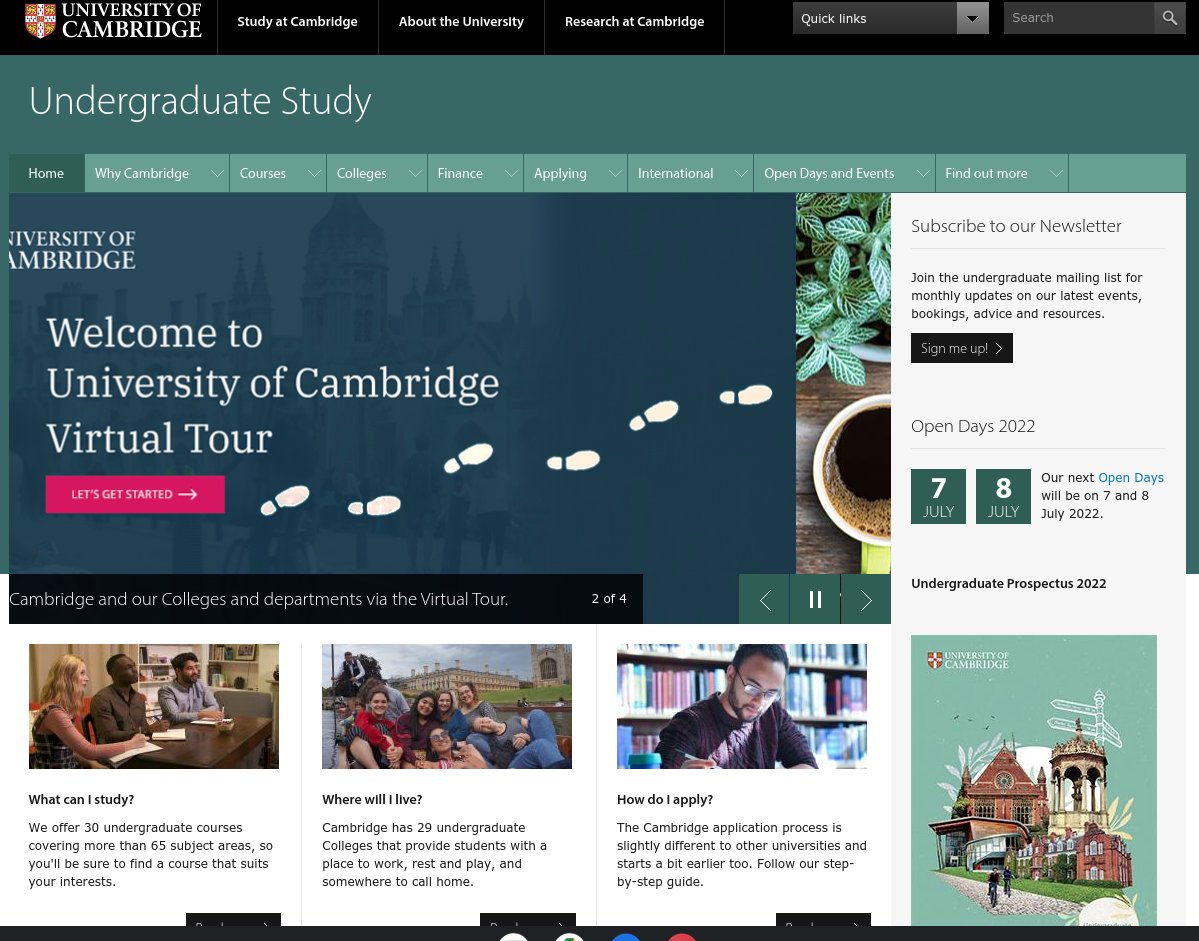Open the Finance navigation item
This screenshot has width=1199, height=941.
click(x=460, y=174)
